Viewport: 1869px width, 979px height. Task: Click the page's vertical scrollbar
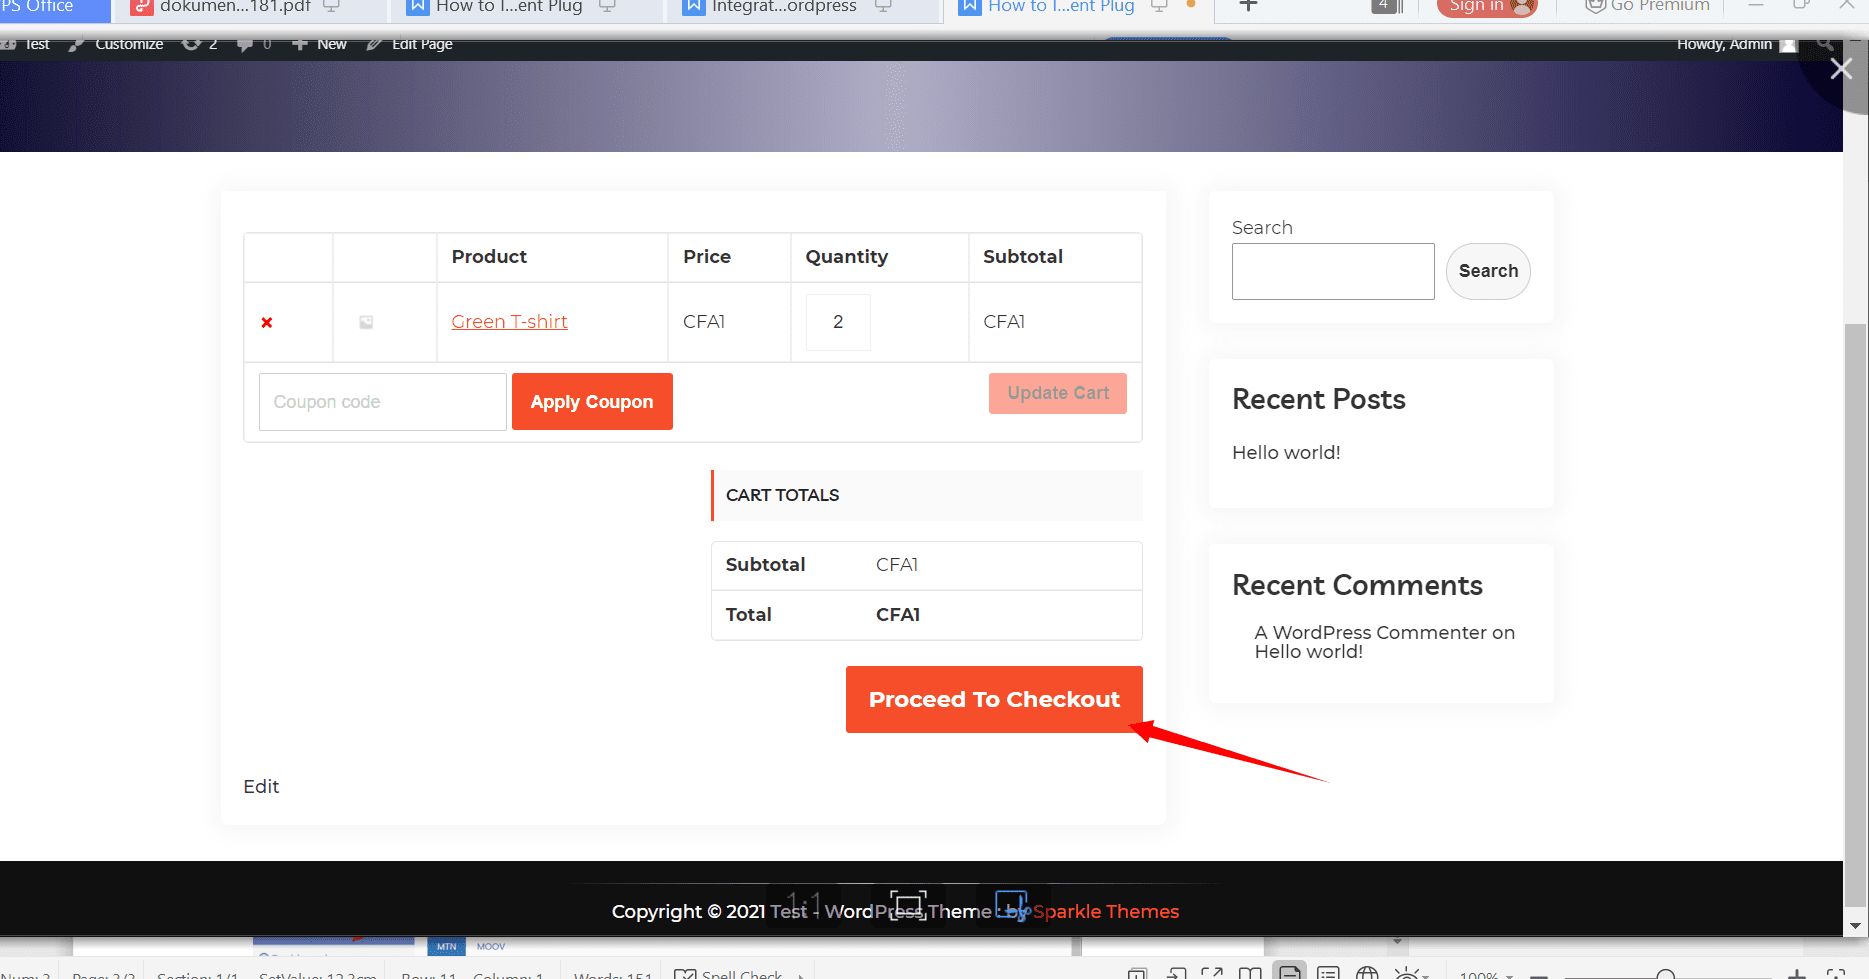point(1856,600)
